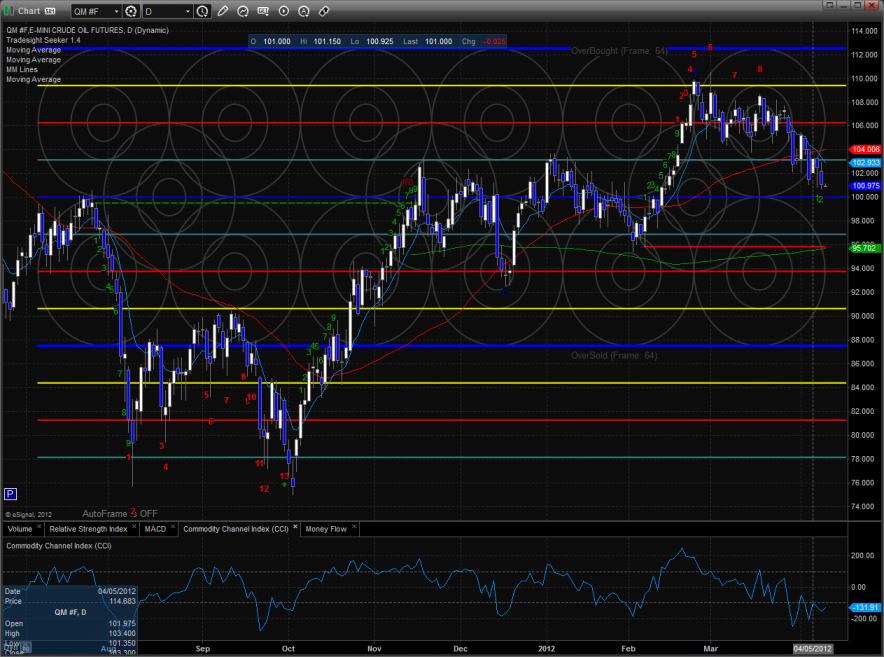Image resolution: width=884 pixels, height=657 pixels.
Task: Click the blue P button on chart
Action: click(10, 493)
